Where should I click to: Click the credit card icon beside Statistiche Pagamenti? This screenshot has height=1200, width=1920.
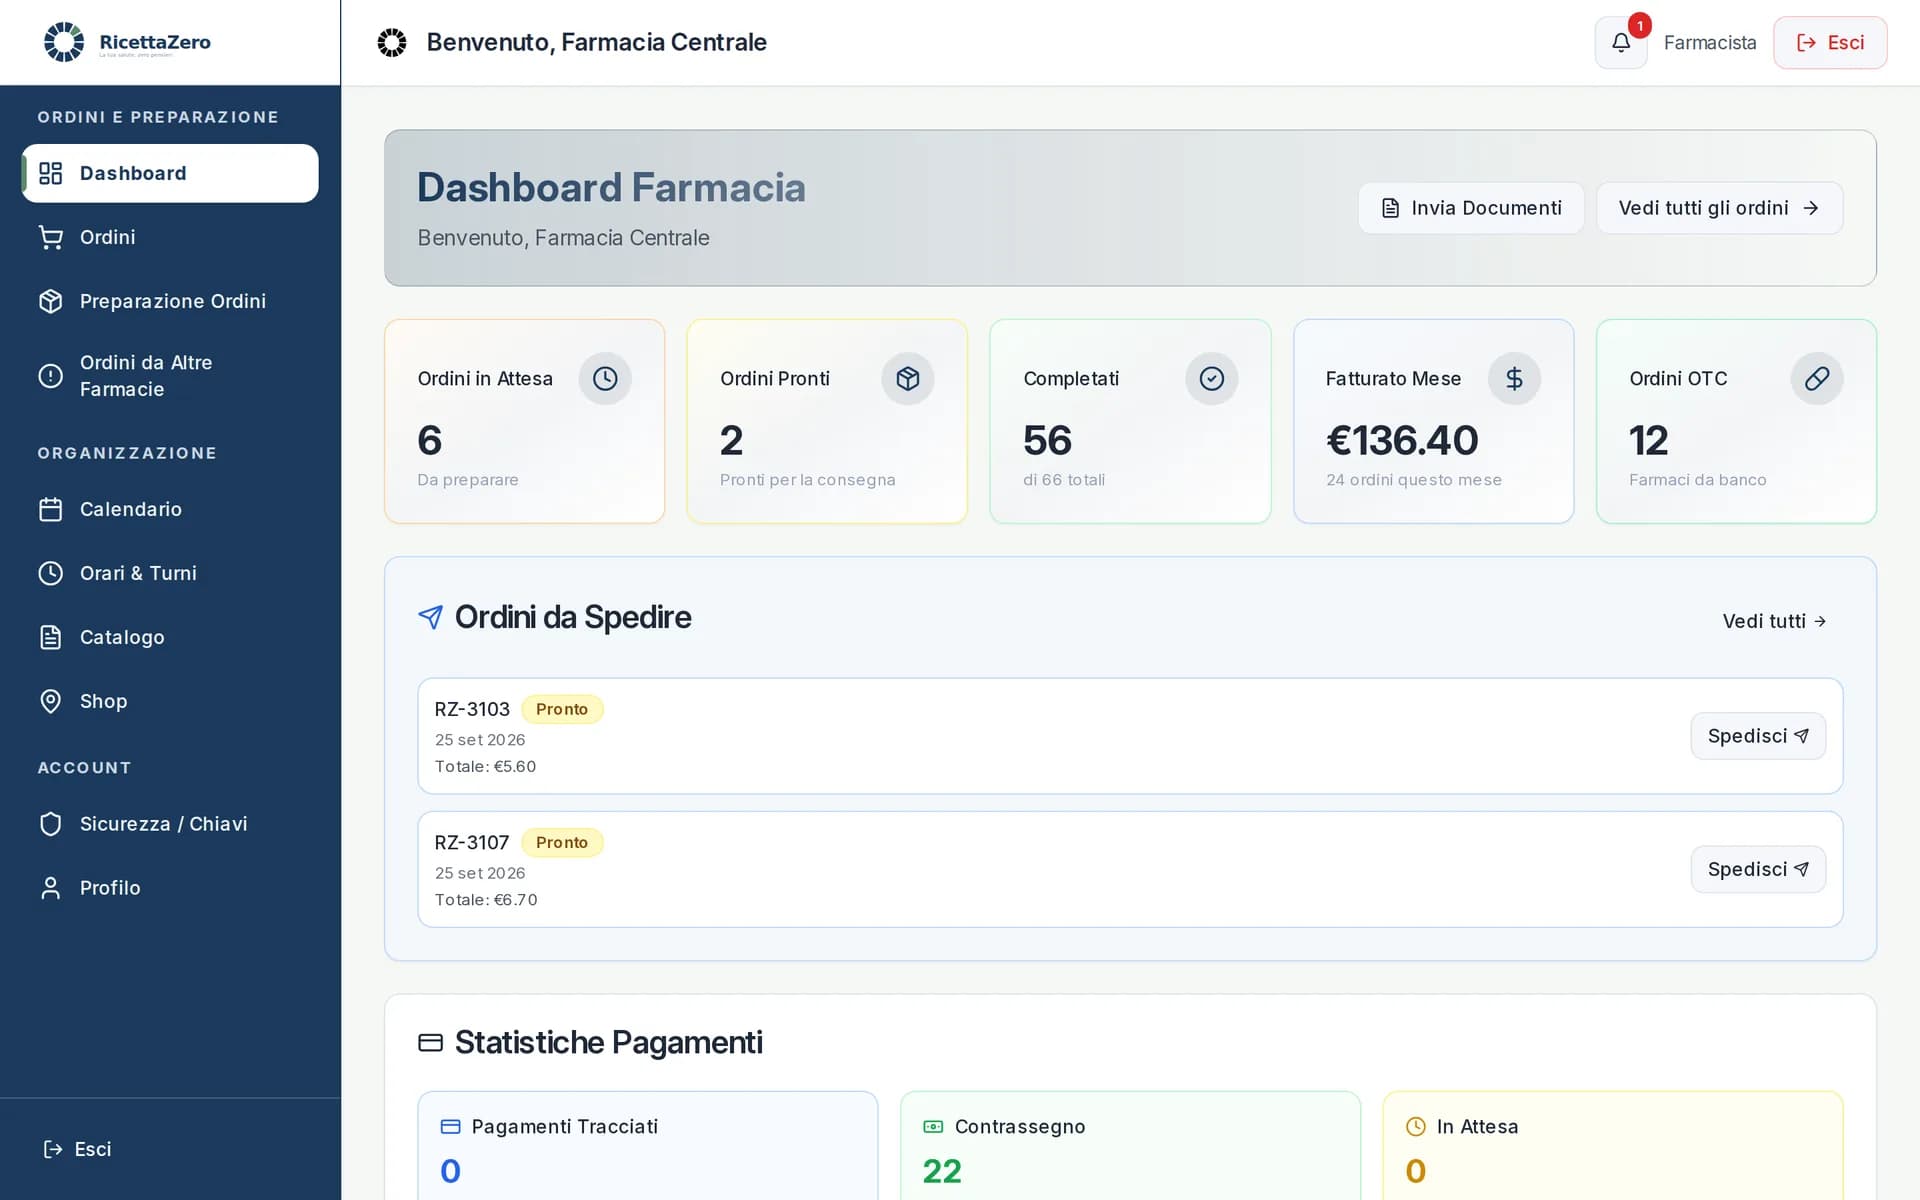430,1043
